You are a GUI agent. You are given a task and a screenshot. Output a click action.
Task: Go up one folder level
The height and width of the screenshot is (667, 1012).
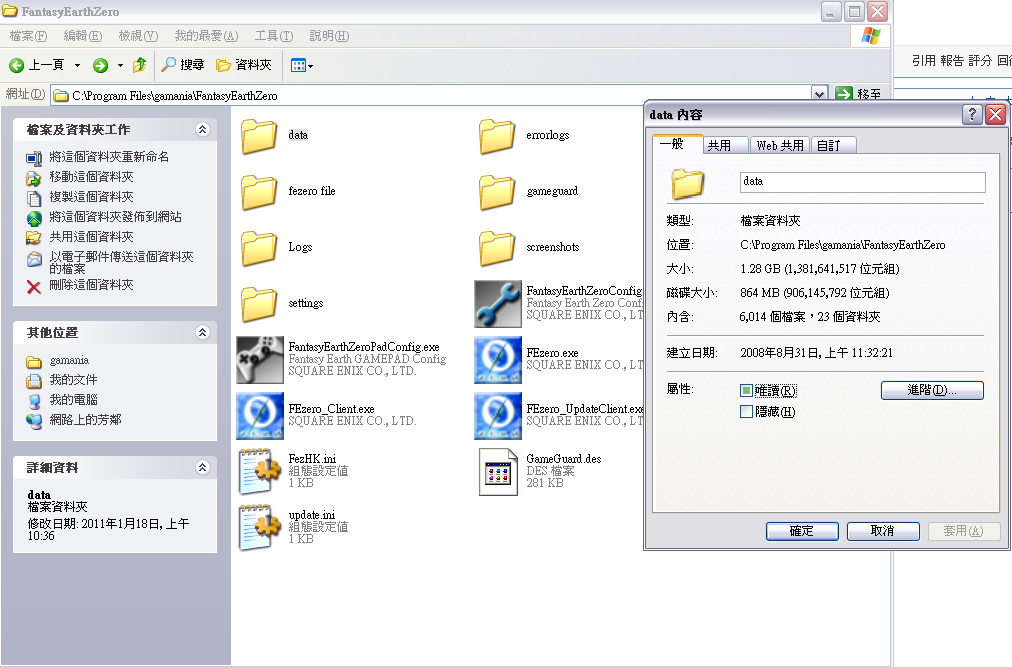(x=139, y=65)
